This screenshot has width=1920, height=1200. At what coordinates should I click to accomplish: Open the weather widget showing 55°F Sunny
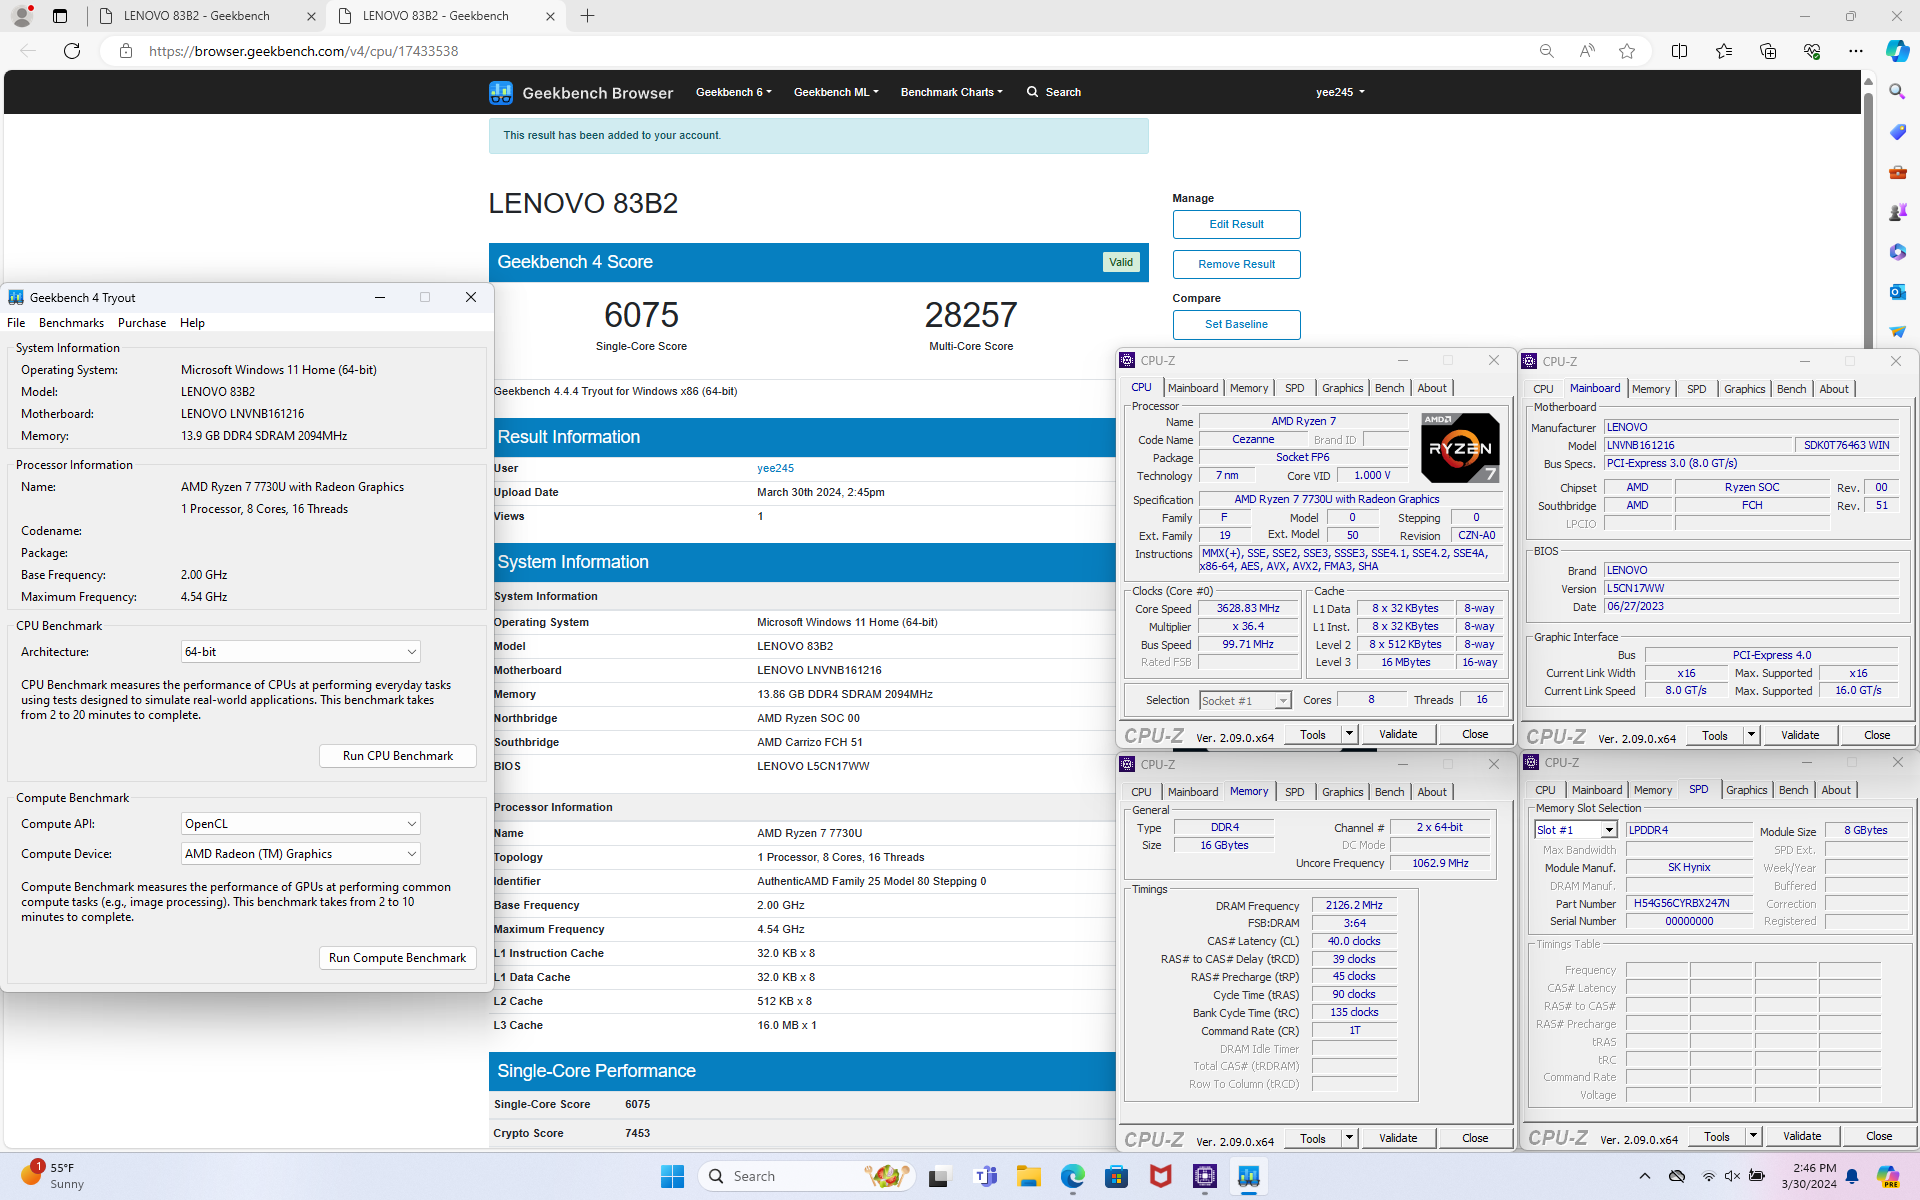53,1176
